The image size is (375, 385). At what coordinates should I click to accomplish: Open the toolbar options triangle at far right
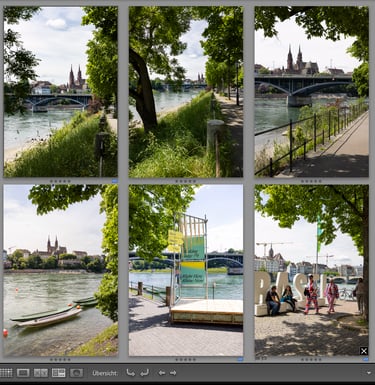(x=369, y=373)
